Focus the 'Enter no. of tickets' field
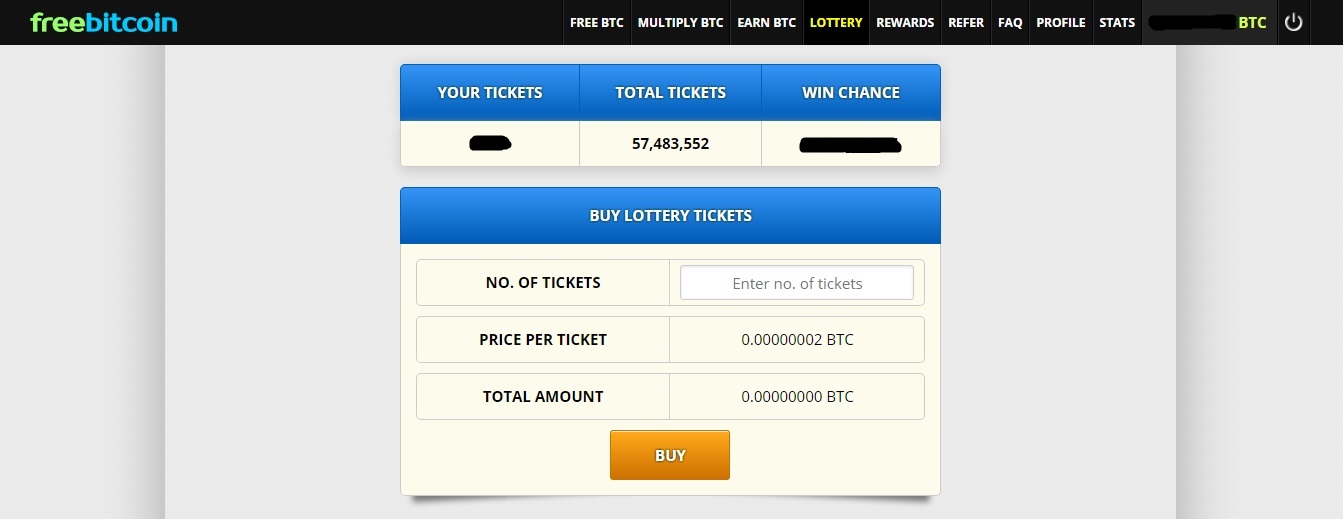This screenshot has height=519, width=1343. [797, 283]
